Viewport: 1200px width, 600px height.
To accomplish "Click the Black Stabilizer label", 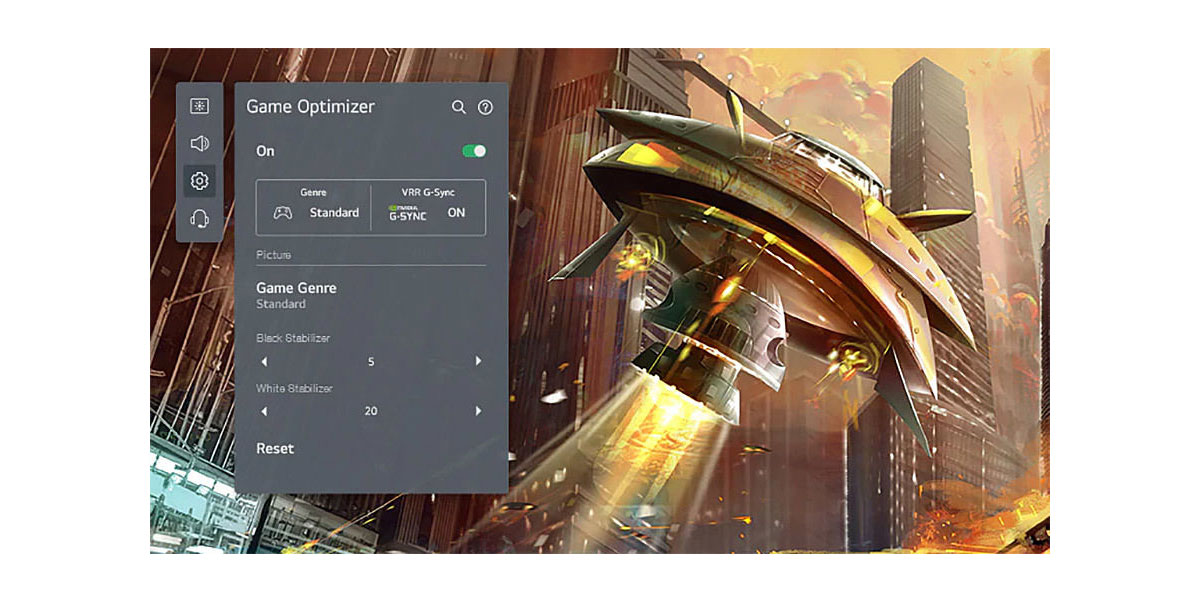I will click(x=293, y=338).
